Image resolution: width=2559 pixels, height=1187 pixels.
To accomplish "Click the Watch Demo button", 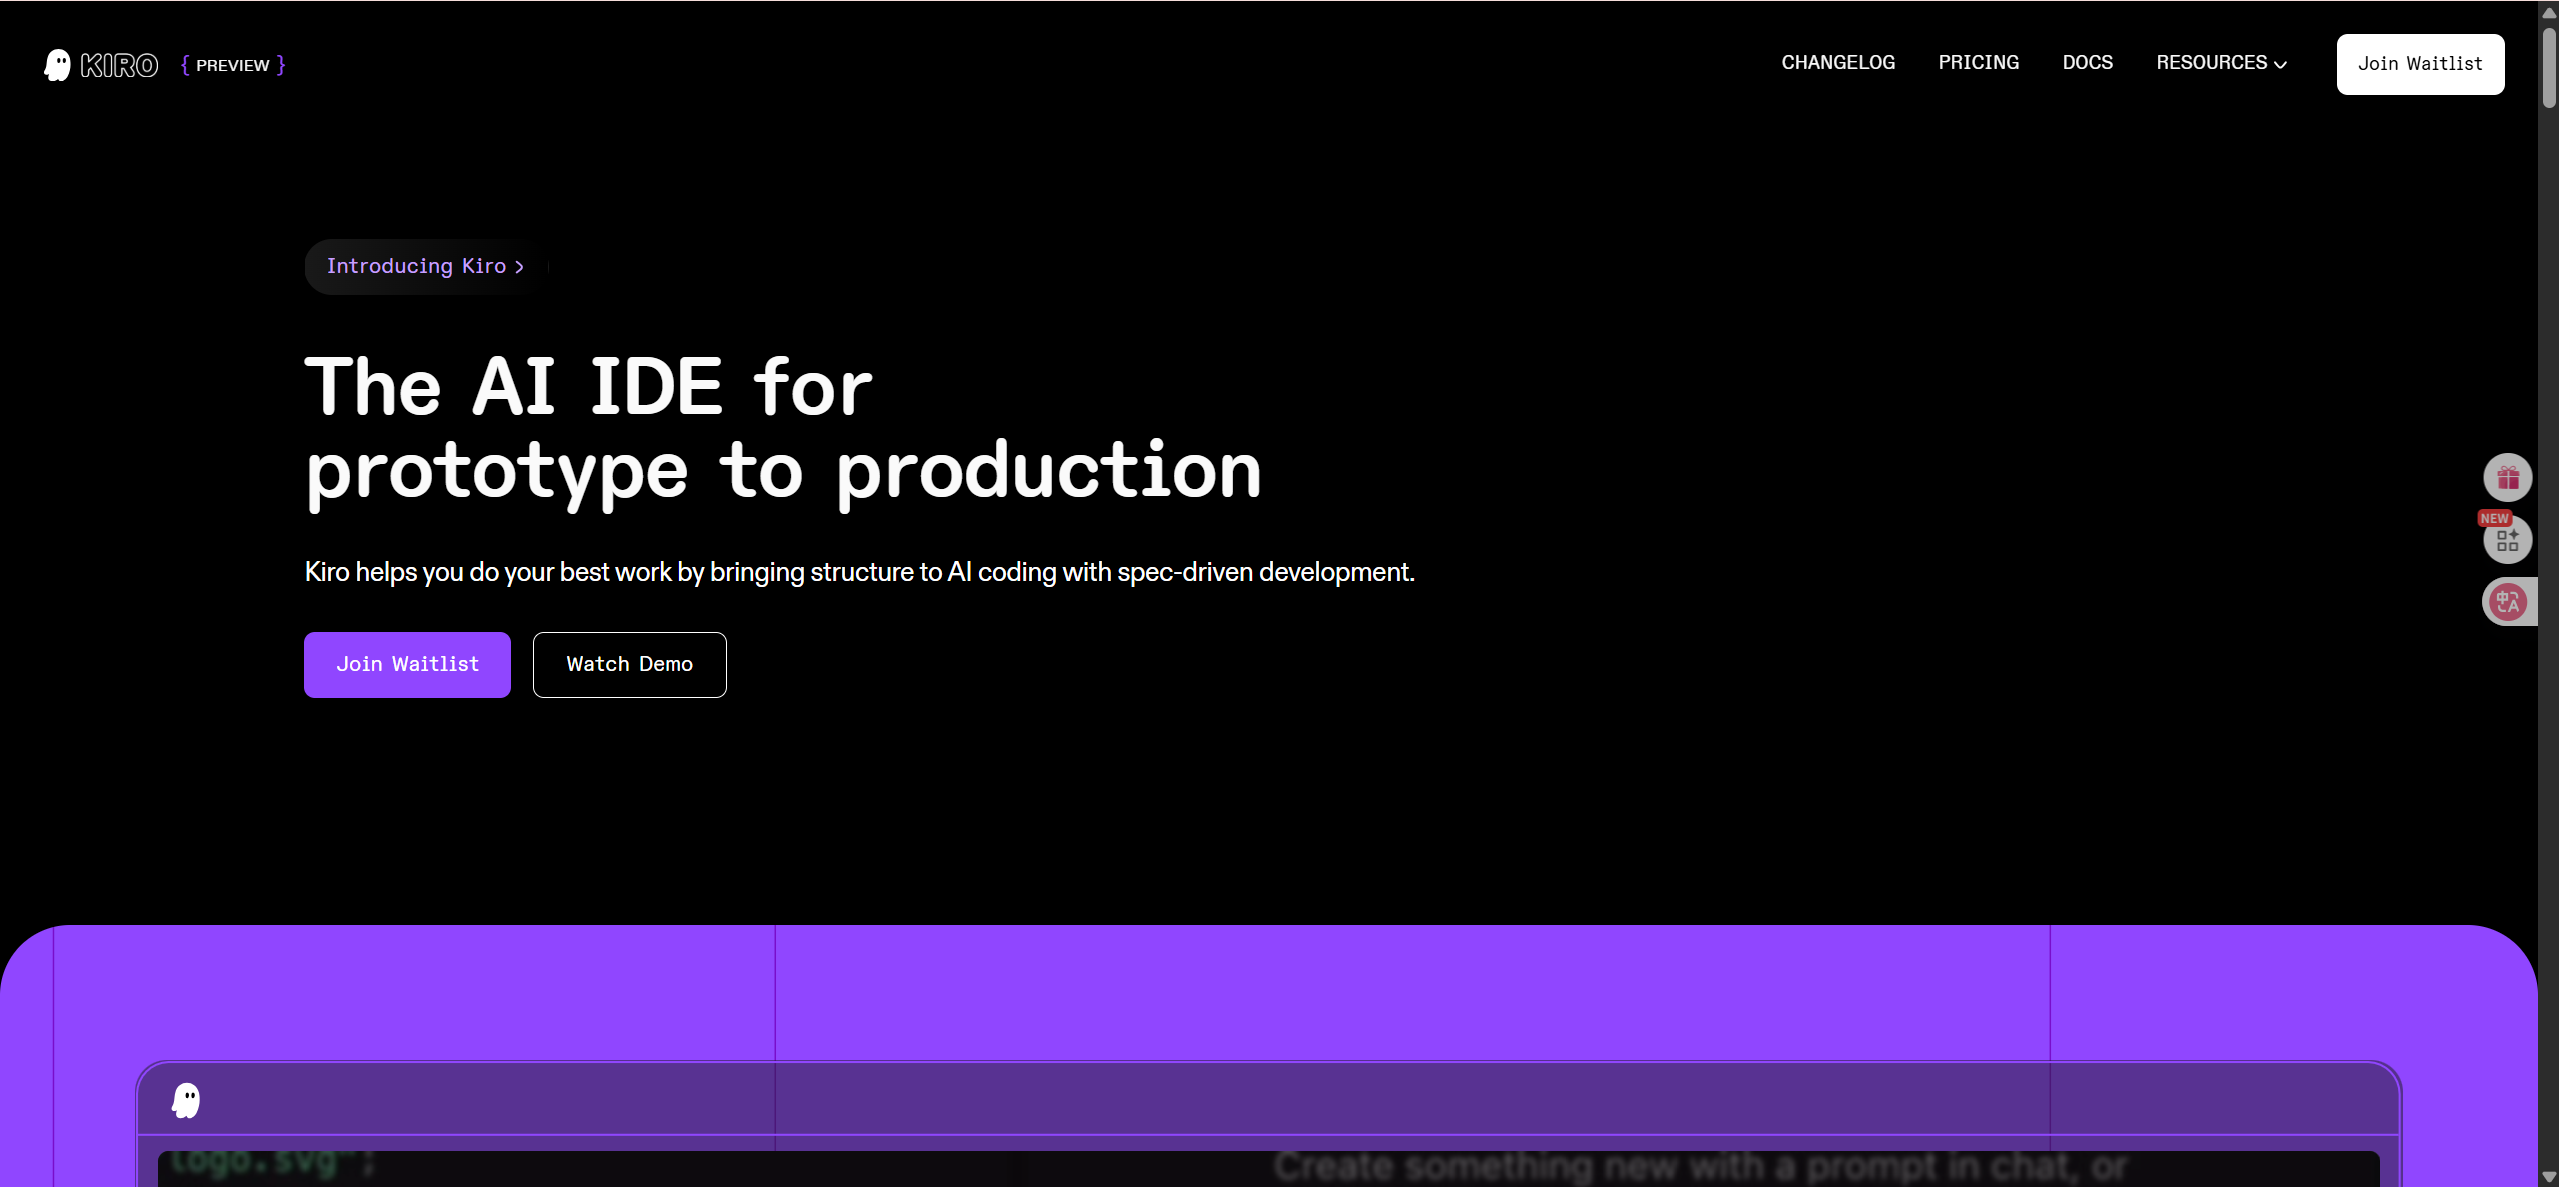I will [629, 664].
